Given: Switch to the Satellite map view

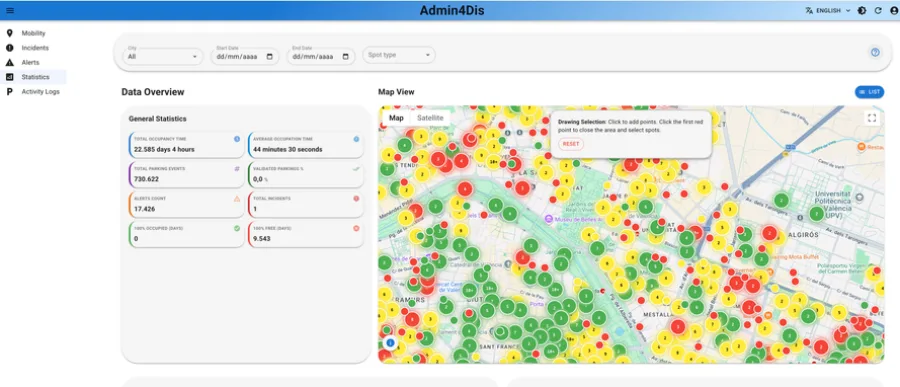Looking at the screenshot, I should (x=430, y=118).
